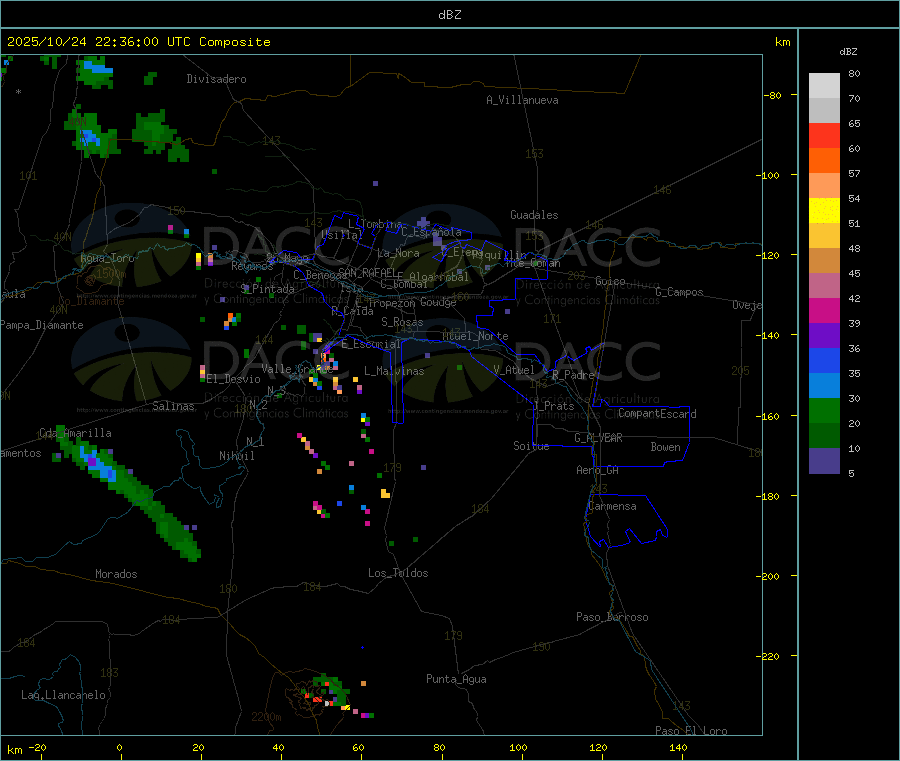Click the dBZ title at the top
The image size is (900, 761).
449,15
